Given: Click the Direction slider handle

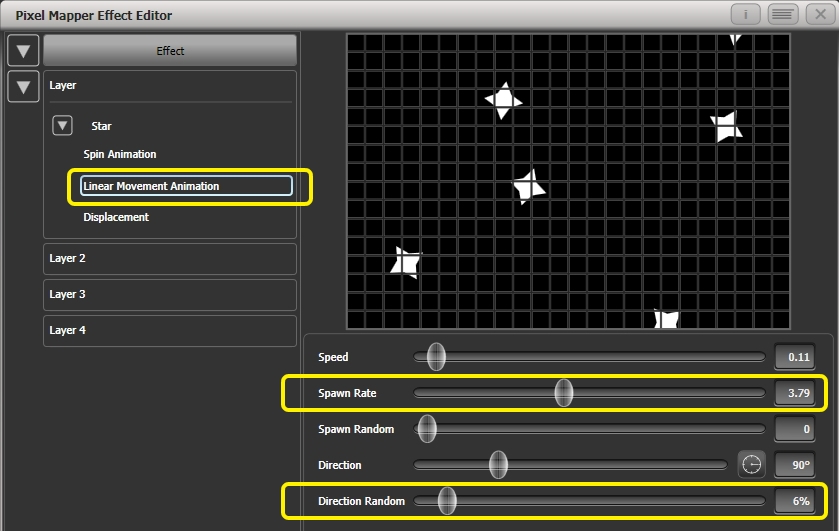Looking at the screenshot, I should pos(498,465).
